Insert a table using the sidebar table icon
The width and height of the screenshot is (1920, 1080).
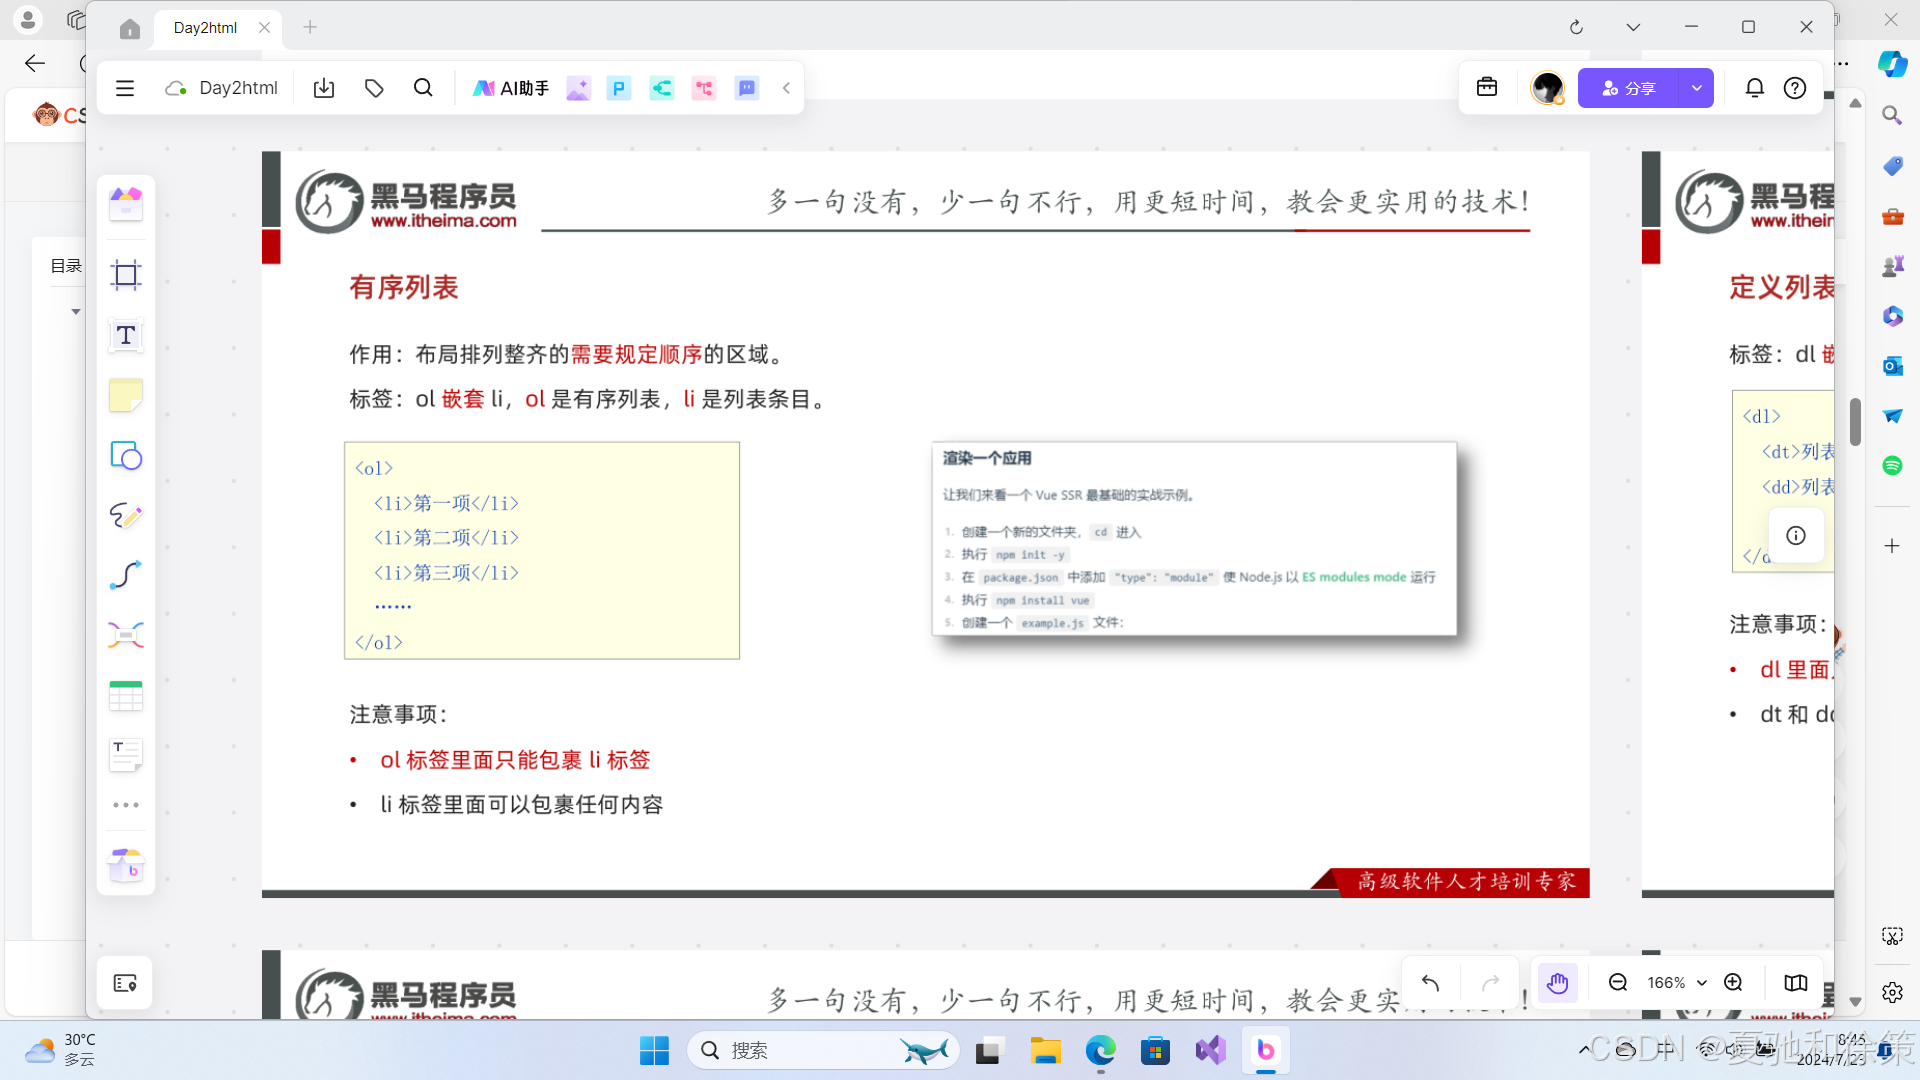[x=125, y=695]
